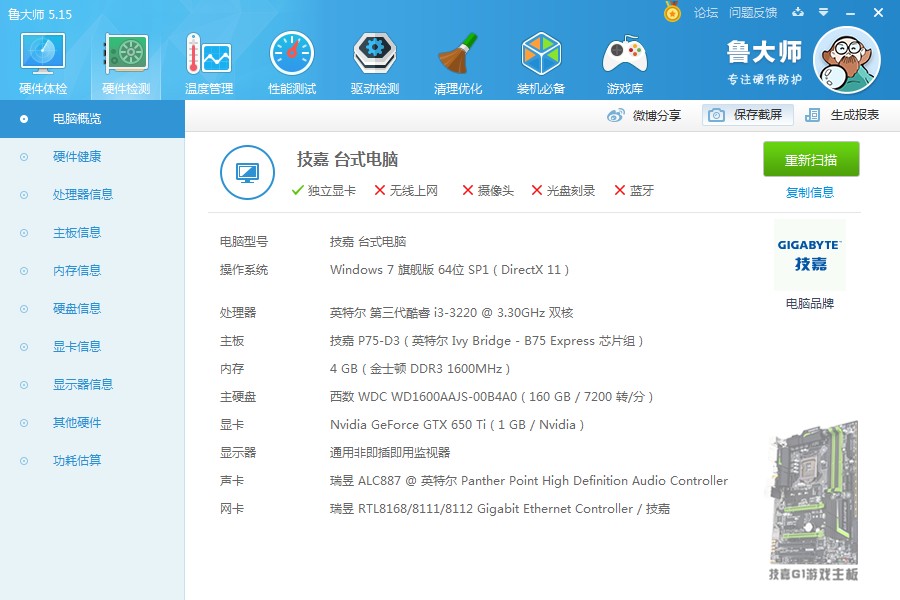Click the 保存截屏 save screenshot button
Viewport: 900px width, 600px height.
(x=747, y=115)
